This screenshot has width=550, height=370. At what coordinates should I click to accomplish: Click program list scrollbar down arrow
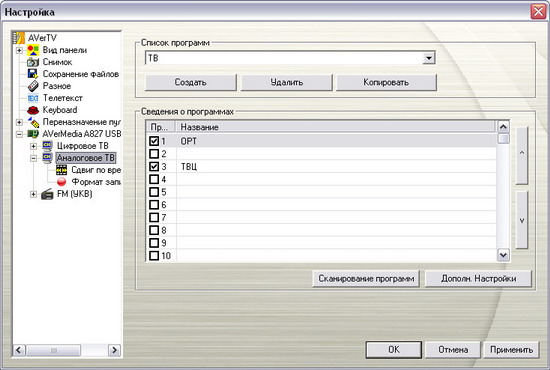(503, 255)
